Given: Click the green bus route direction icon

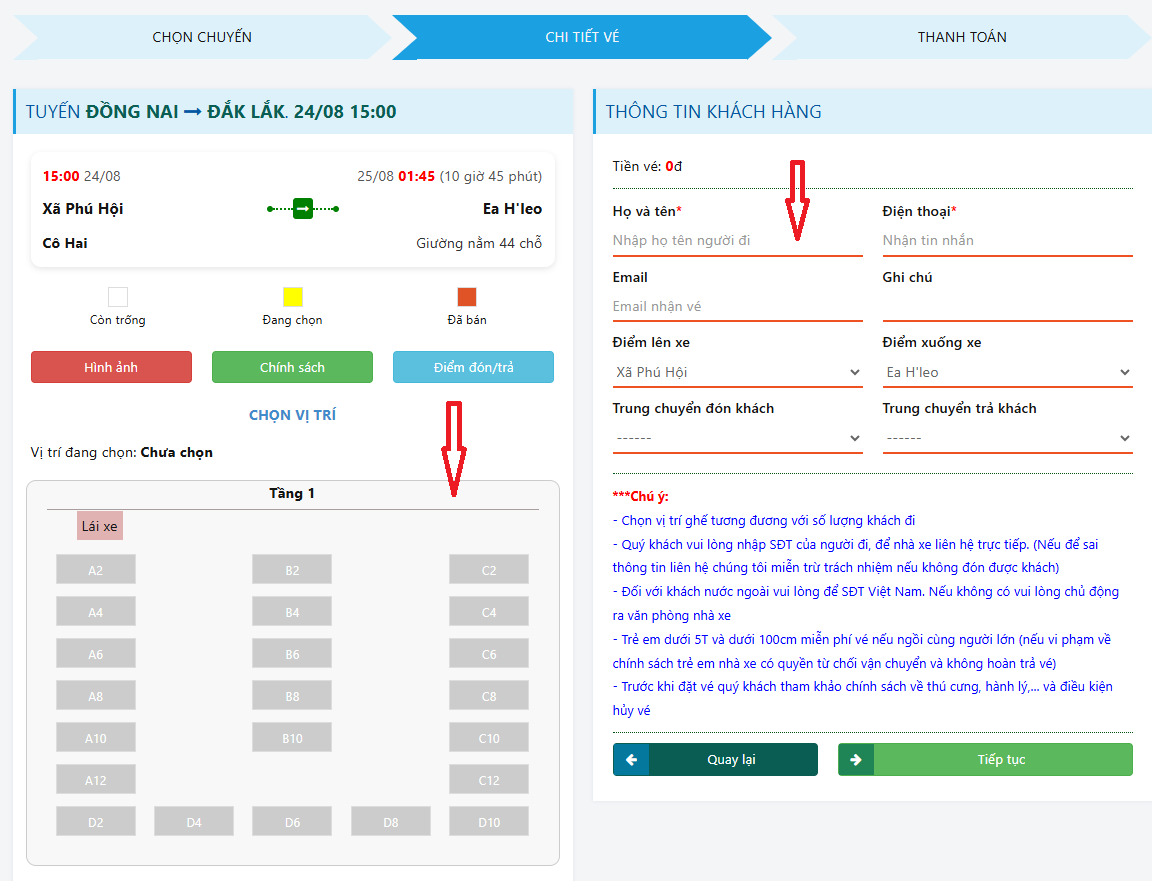Looking at the screenshot, I should click(x=303, y=209).
